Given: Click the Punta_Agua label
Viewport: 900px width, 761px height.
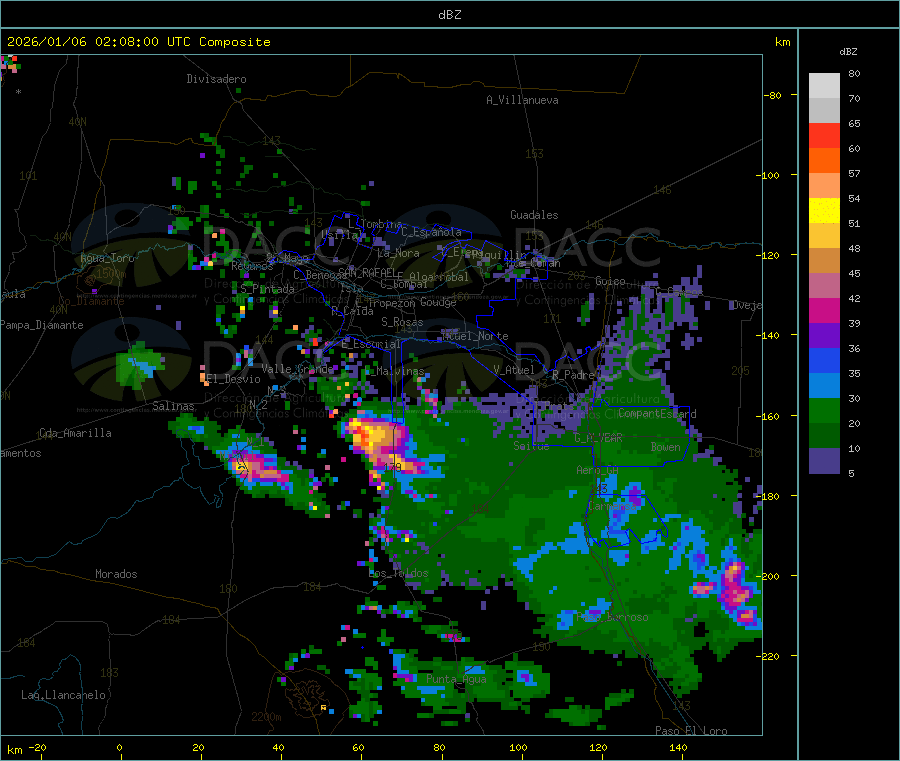Looking at the screenshot, I should (x=456, y=679).
